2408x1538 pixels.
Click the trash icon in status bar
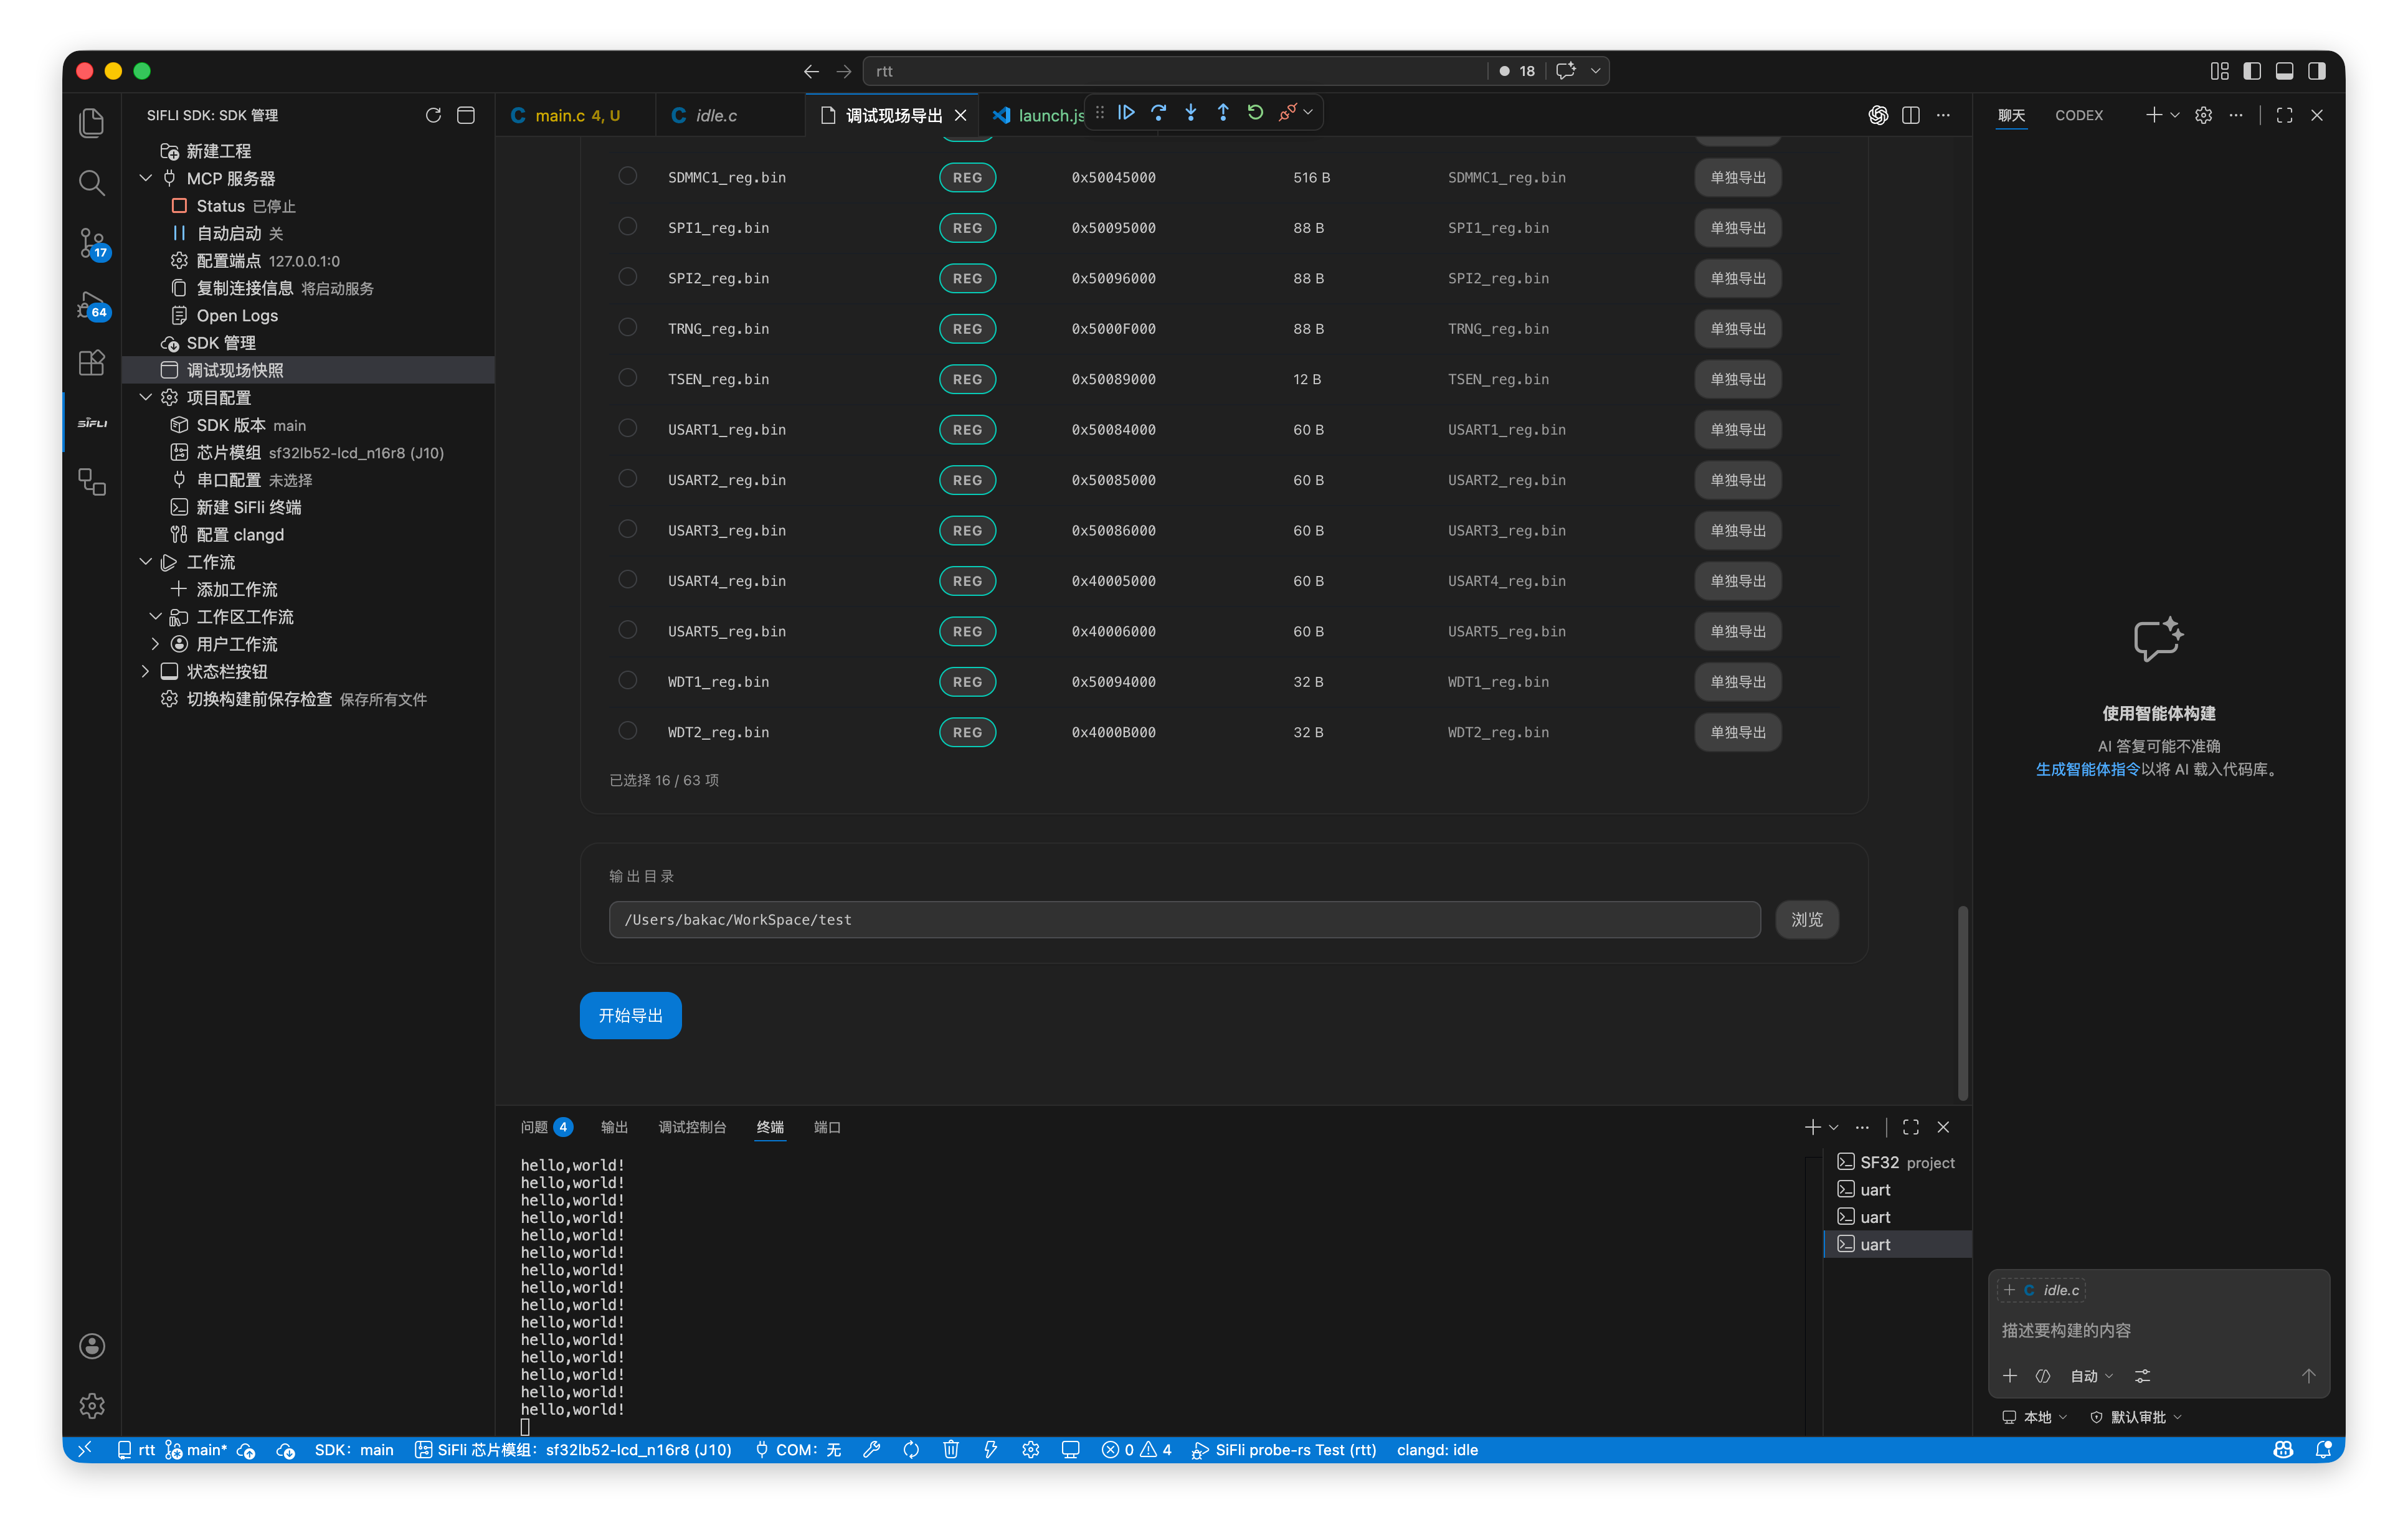pyautogui.click(x=950, y=1450)
